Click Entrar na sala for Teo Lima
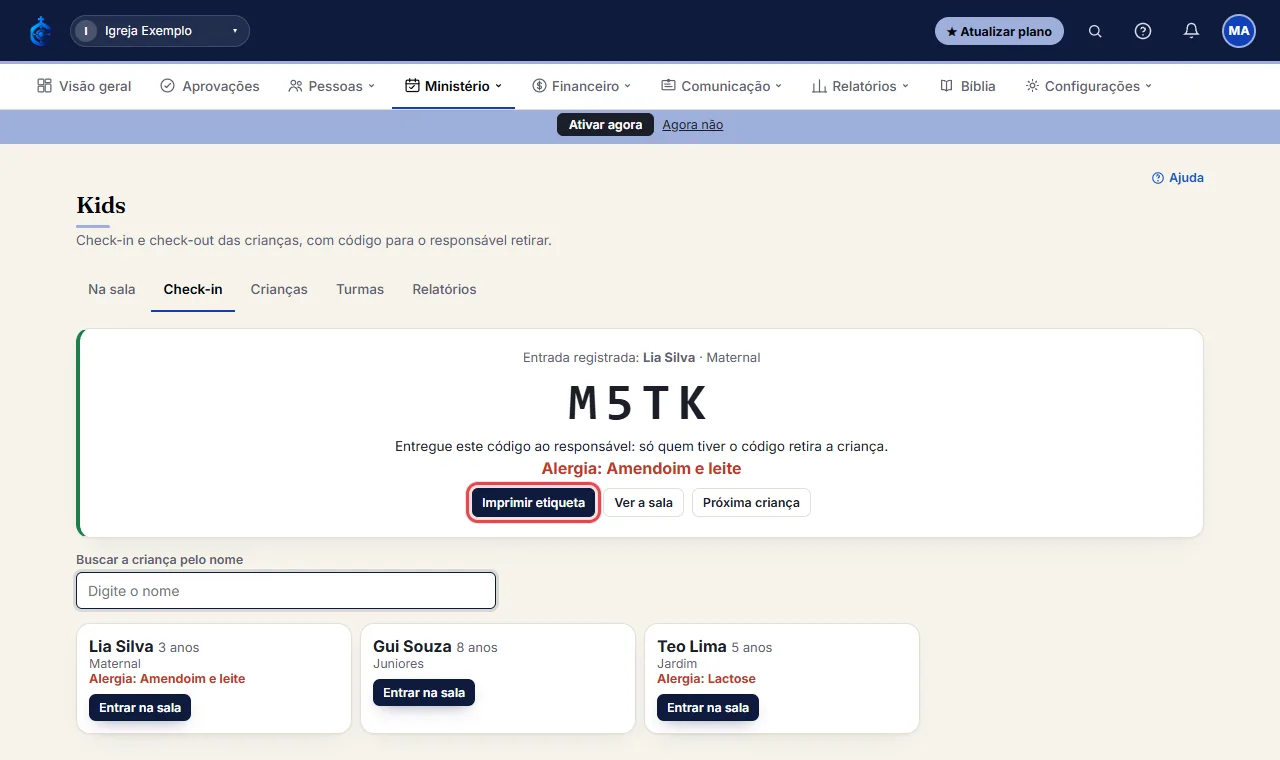 coord(708,708)
